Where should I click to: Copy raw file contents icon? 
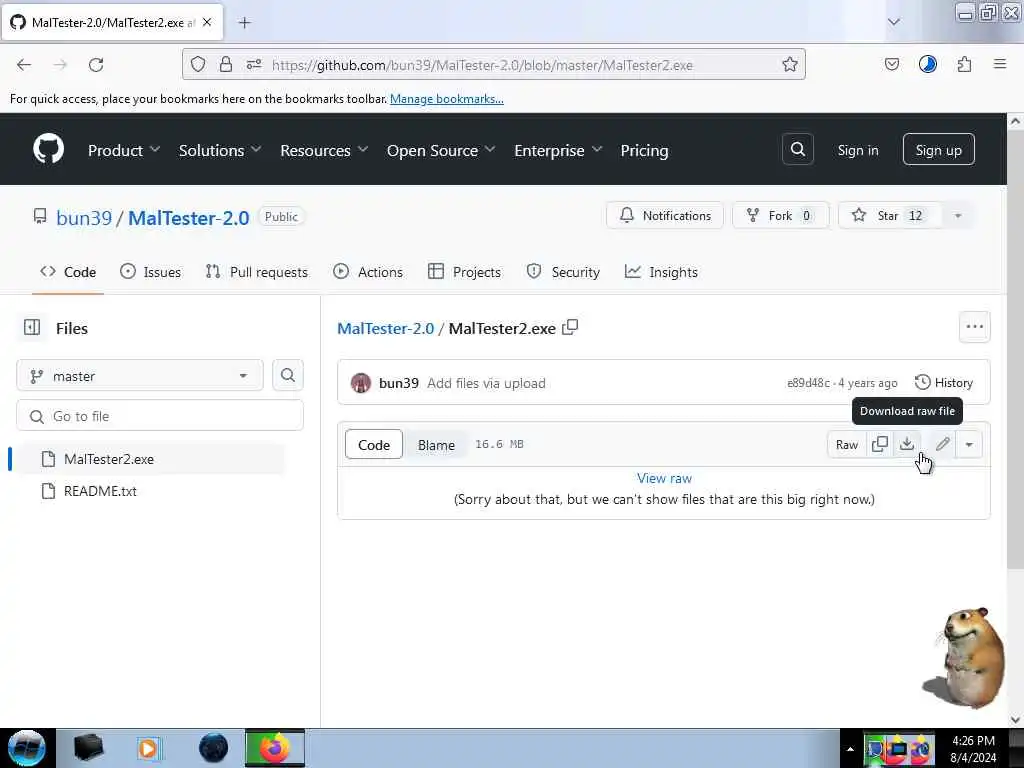tap(880, 444)
